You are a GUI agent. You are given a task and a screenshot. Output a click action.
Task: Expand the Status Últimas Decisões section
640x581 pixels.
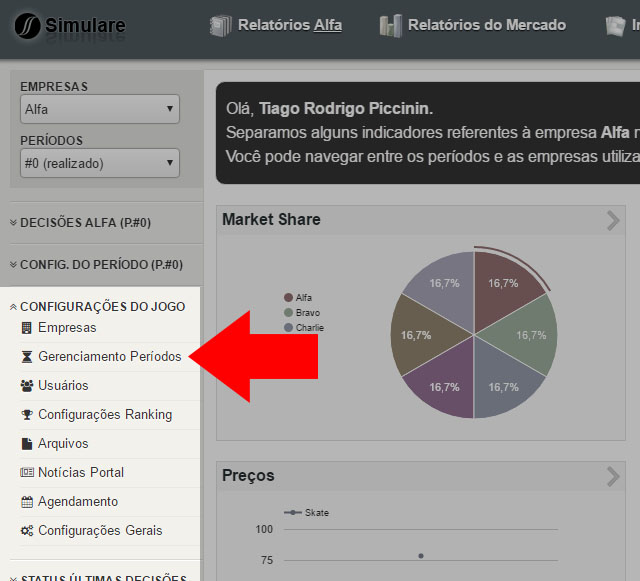[98, 577]
